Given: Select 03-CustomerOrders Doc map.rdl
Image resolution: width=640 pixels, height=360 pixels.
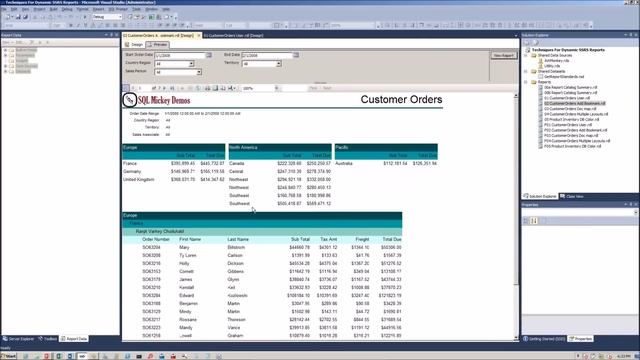Looking at the screenshot, I should [570, 109].
